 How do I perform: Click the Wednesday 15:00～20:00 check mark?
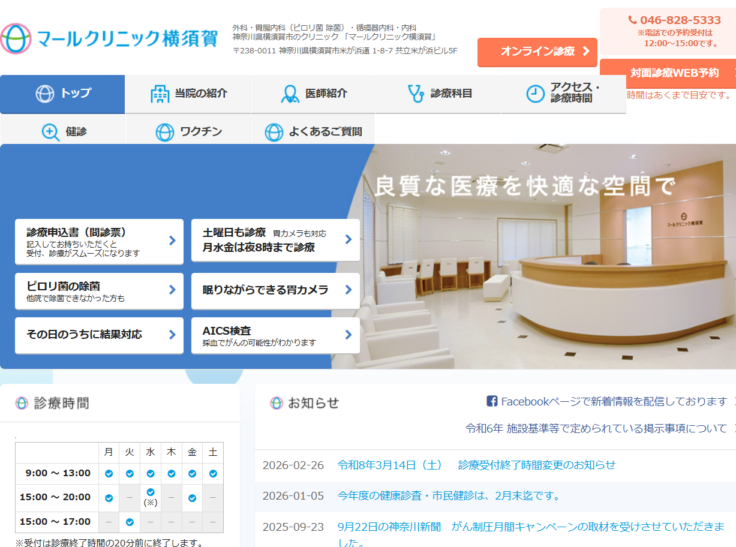point(150,492)
